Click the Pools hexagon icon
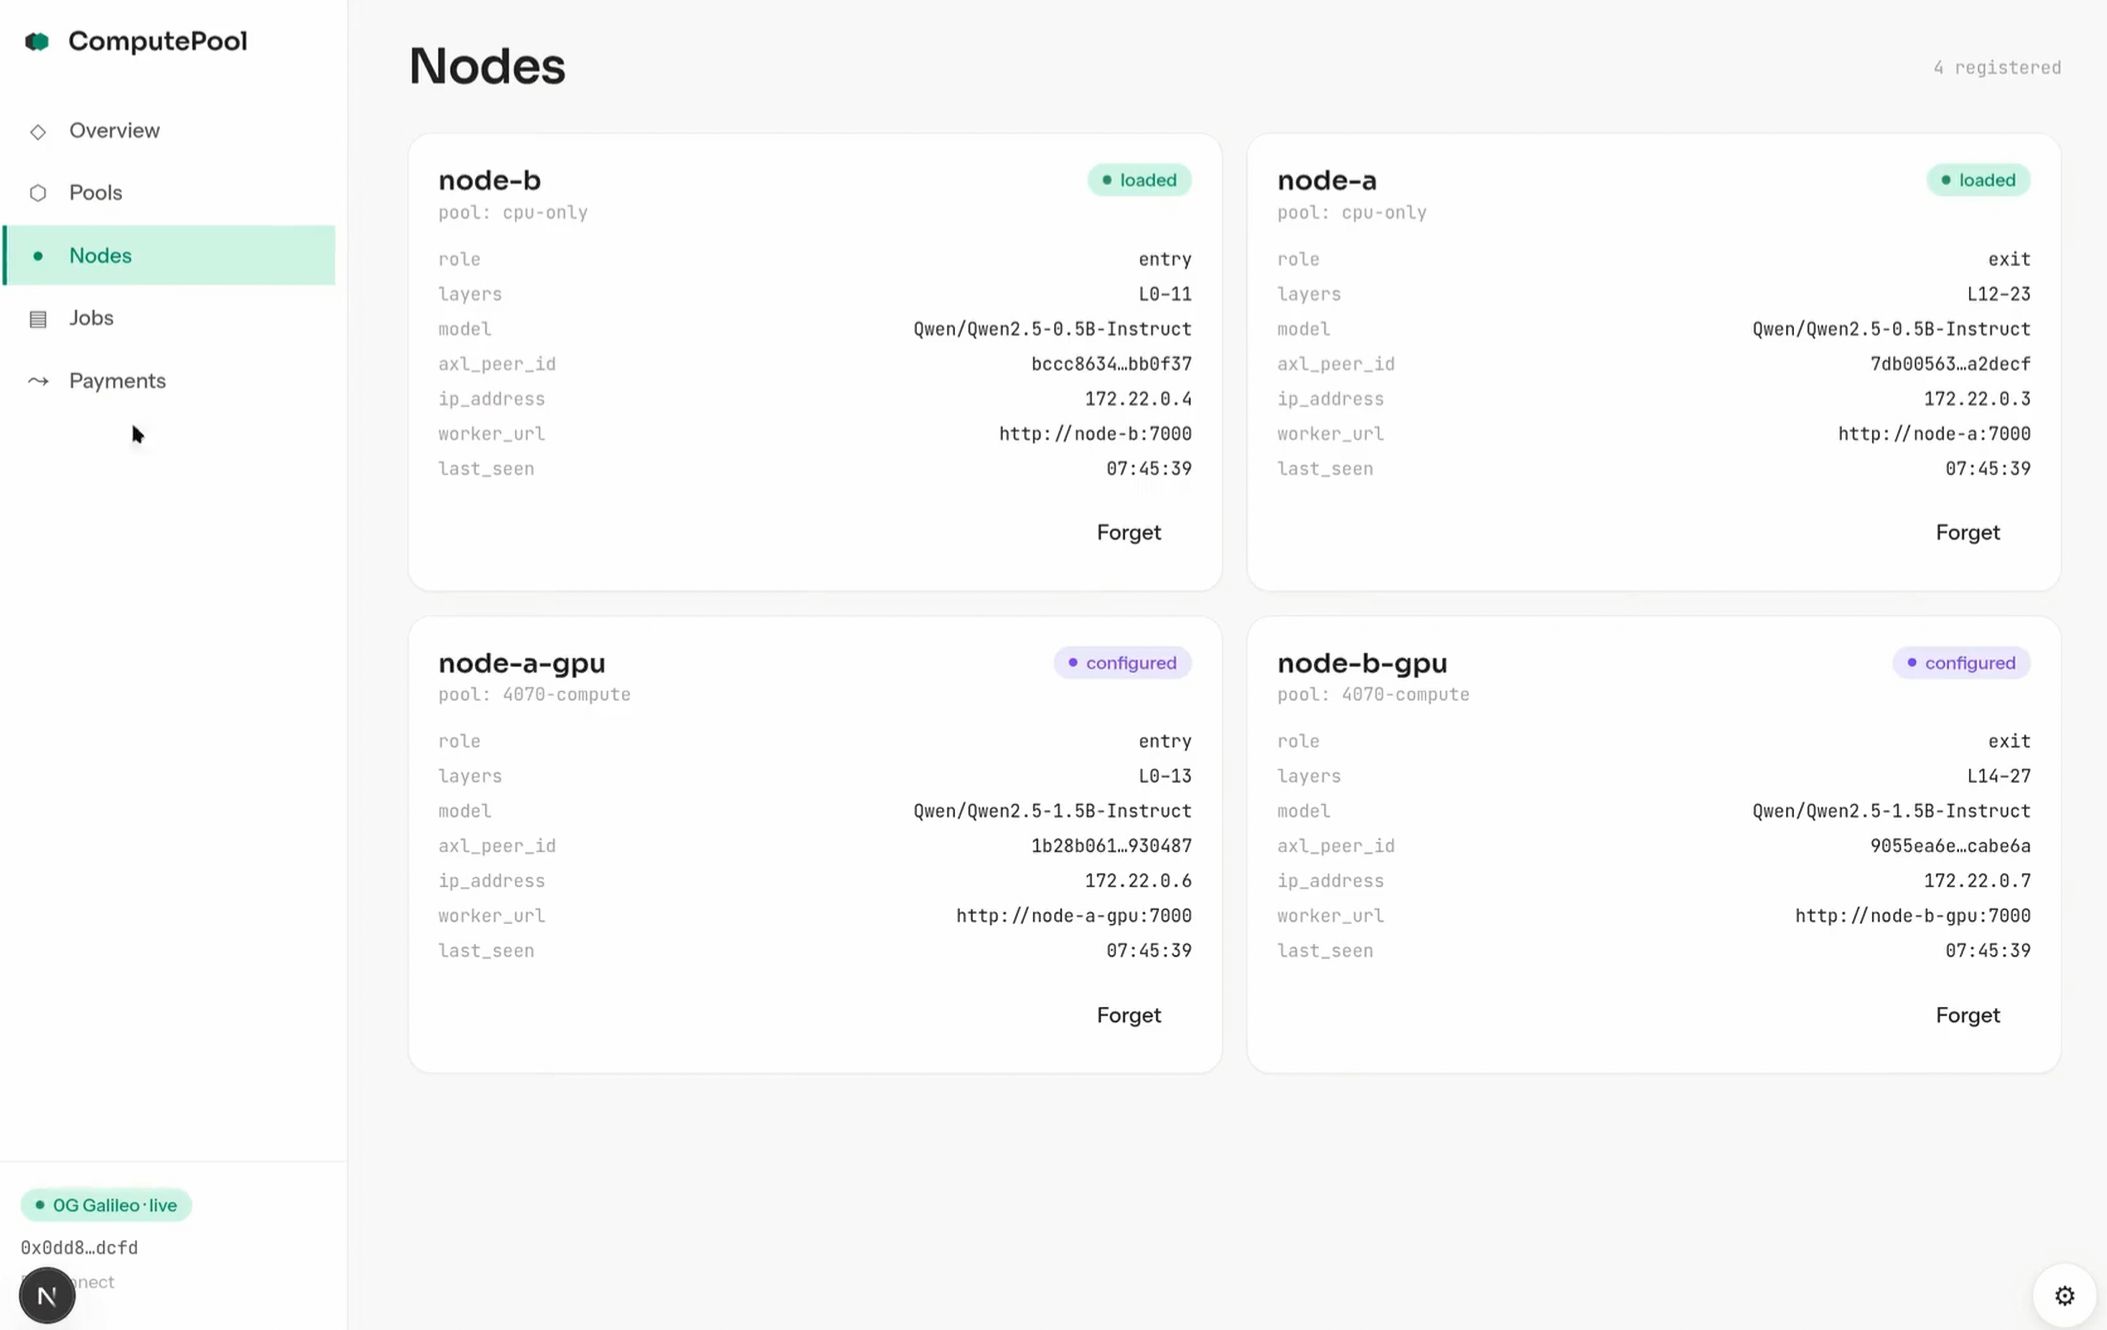 [x=38, y=193]
